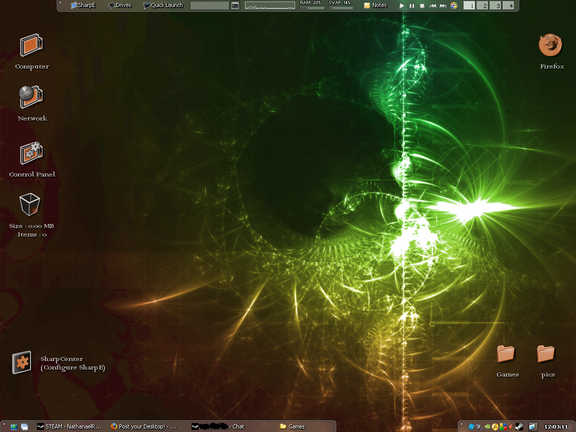Switch to virtual desktop 4
576x432 pixels.
[508, 6]
